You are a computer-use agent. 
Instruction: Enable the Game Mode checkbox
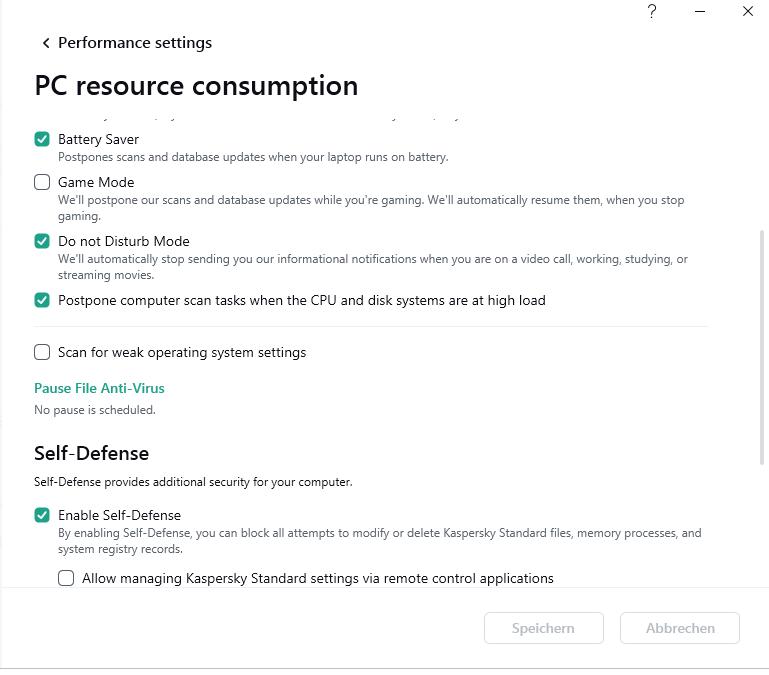click(x=42, y=182)
